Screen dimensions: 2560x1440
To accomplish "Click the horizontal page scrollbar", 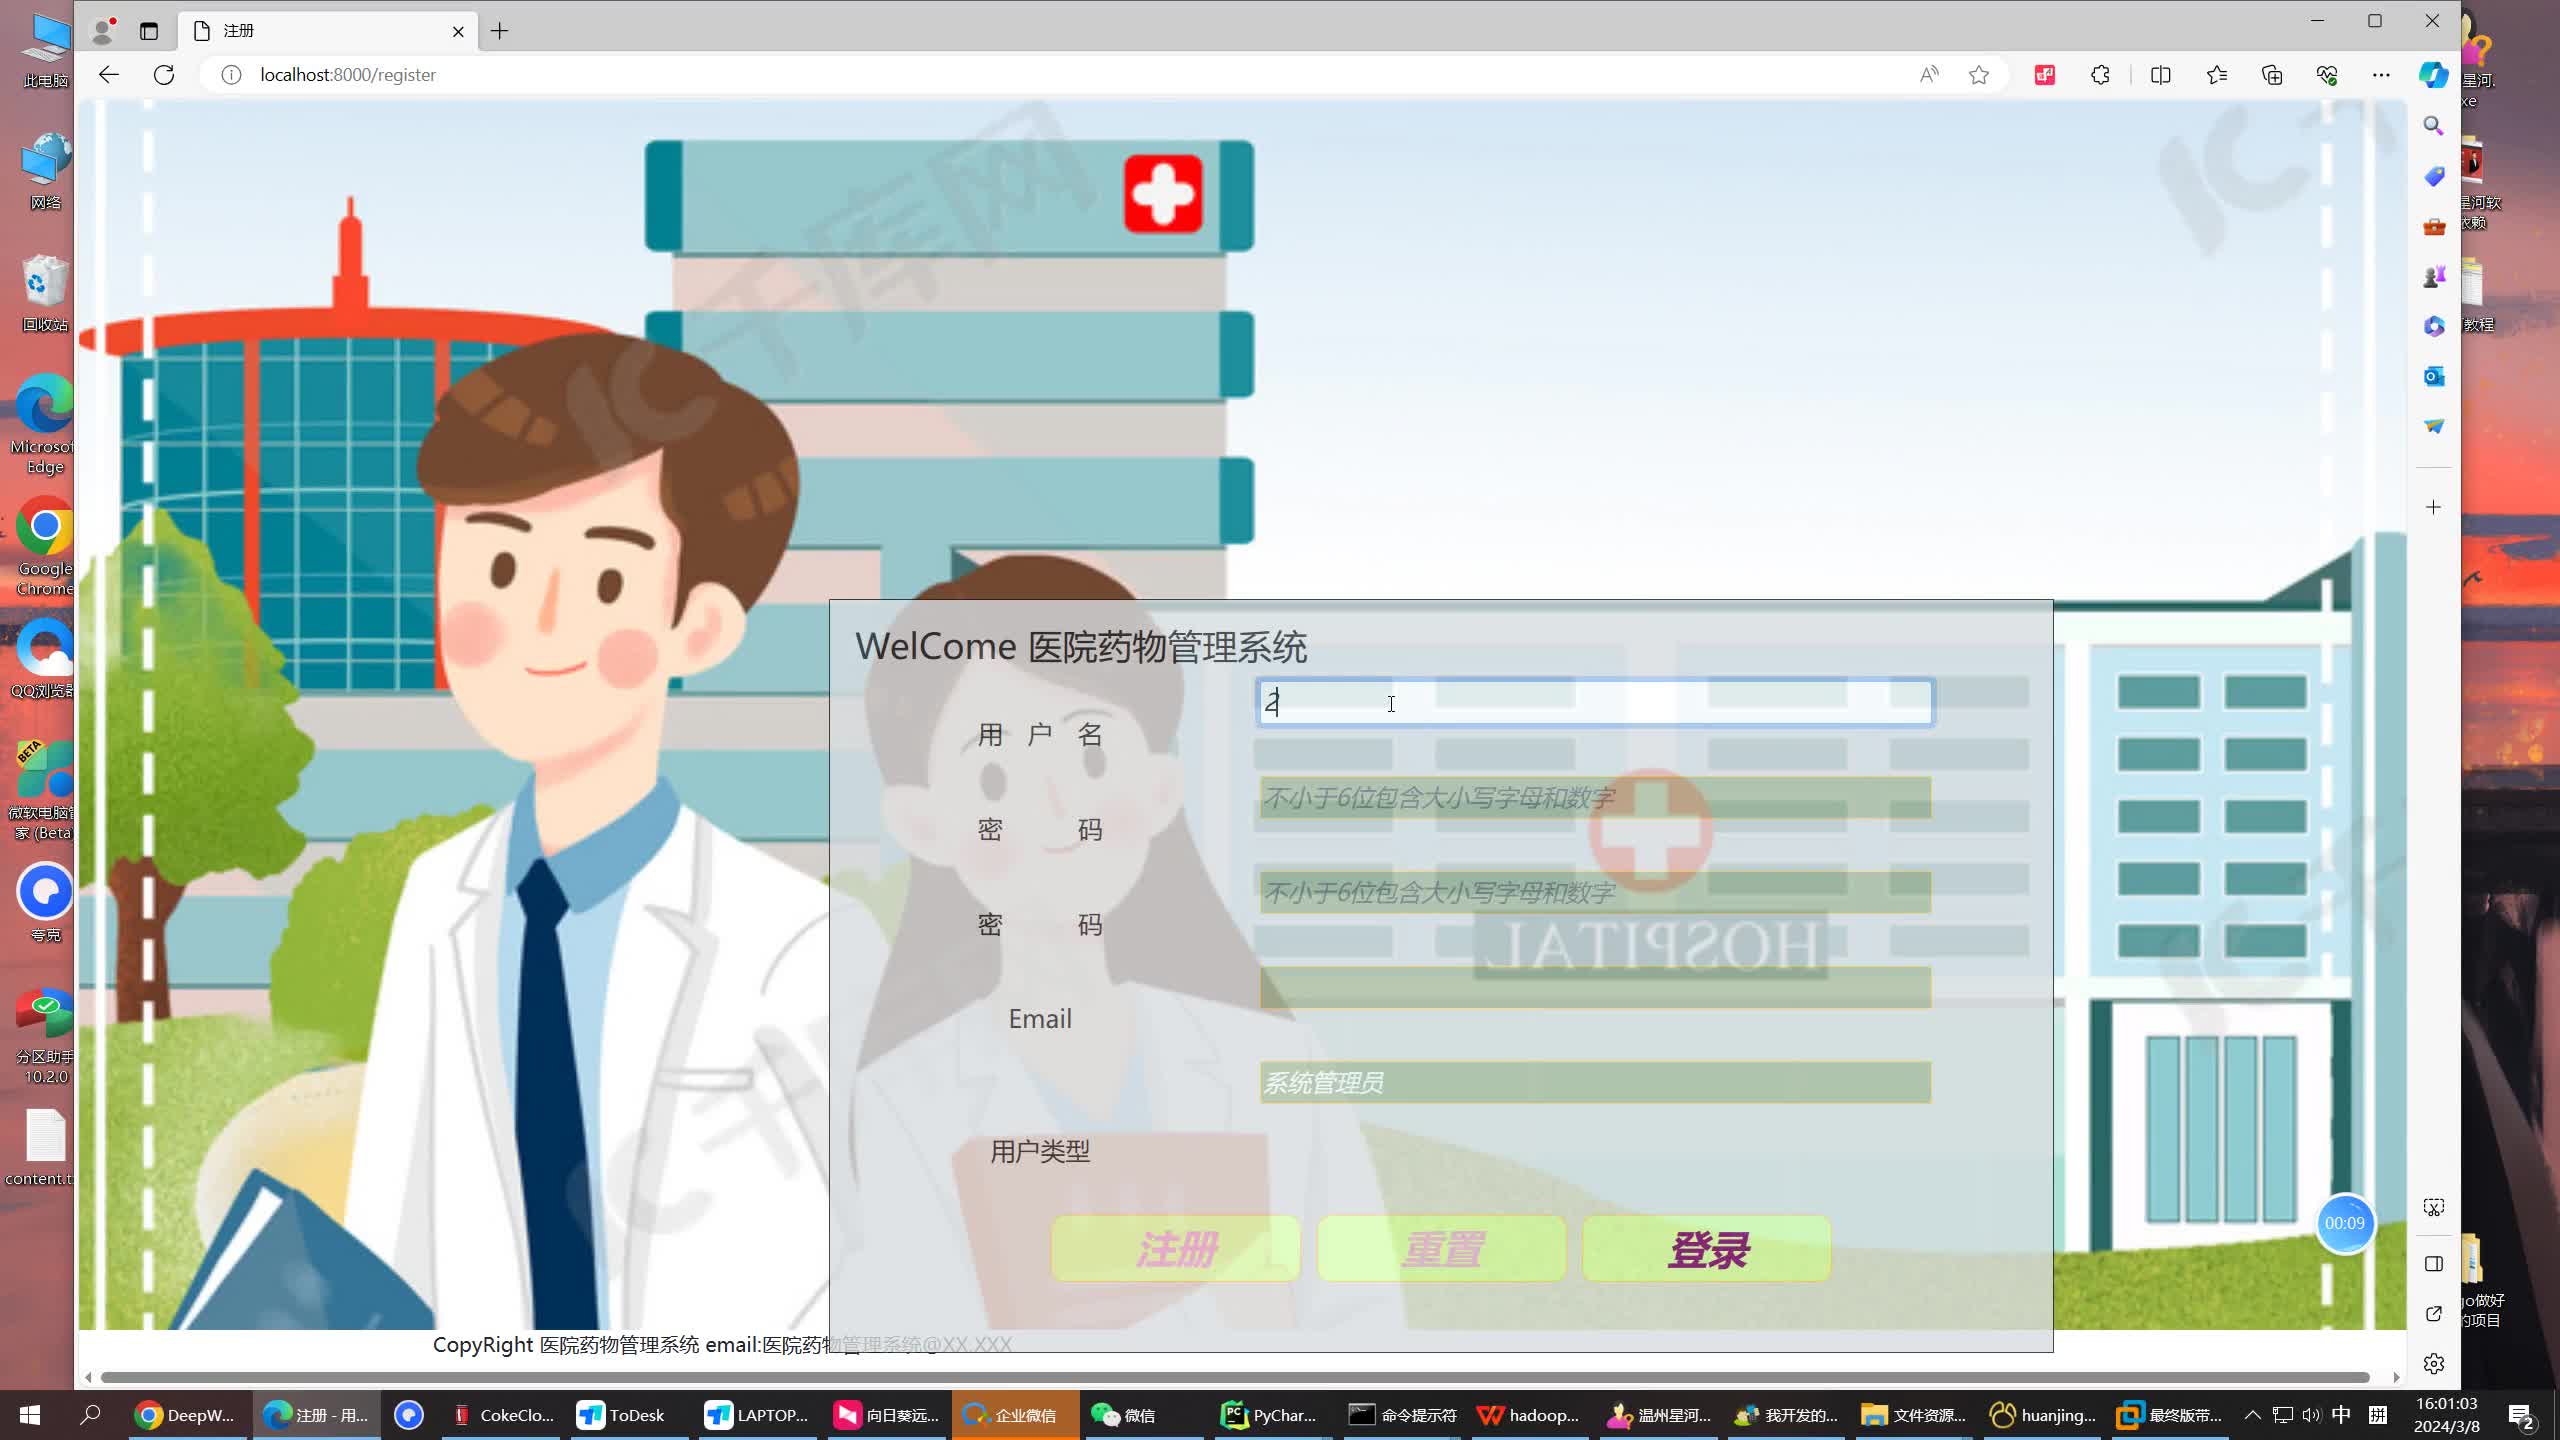I will click(x=1234, y=1378).
